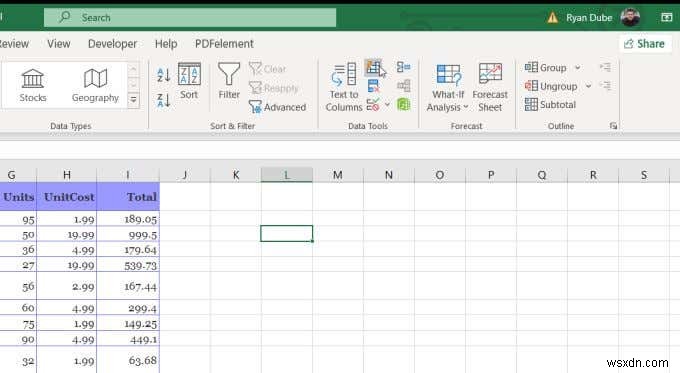Click the Relationships icon
This screenshot has height=373, width=680.
[x=403, y=86]
